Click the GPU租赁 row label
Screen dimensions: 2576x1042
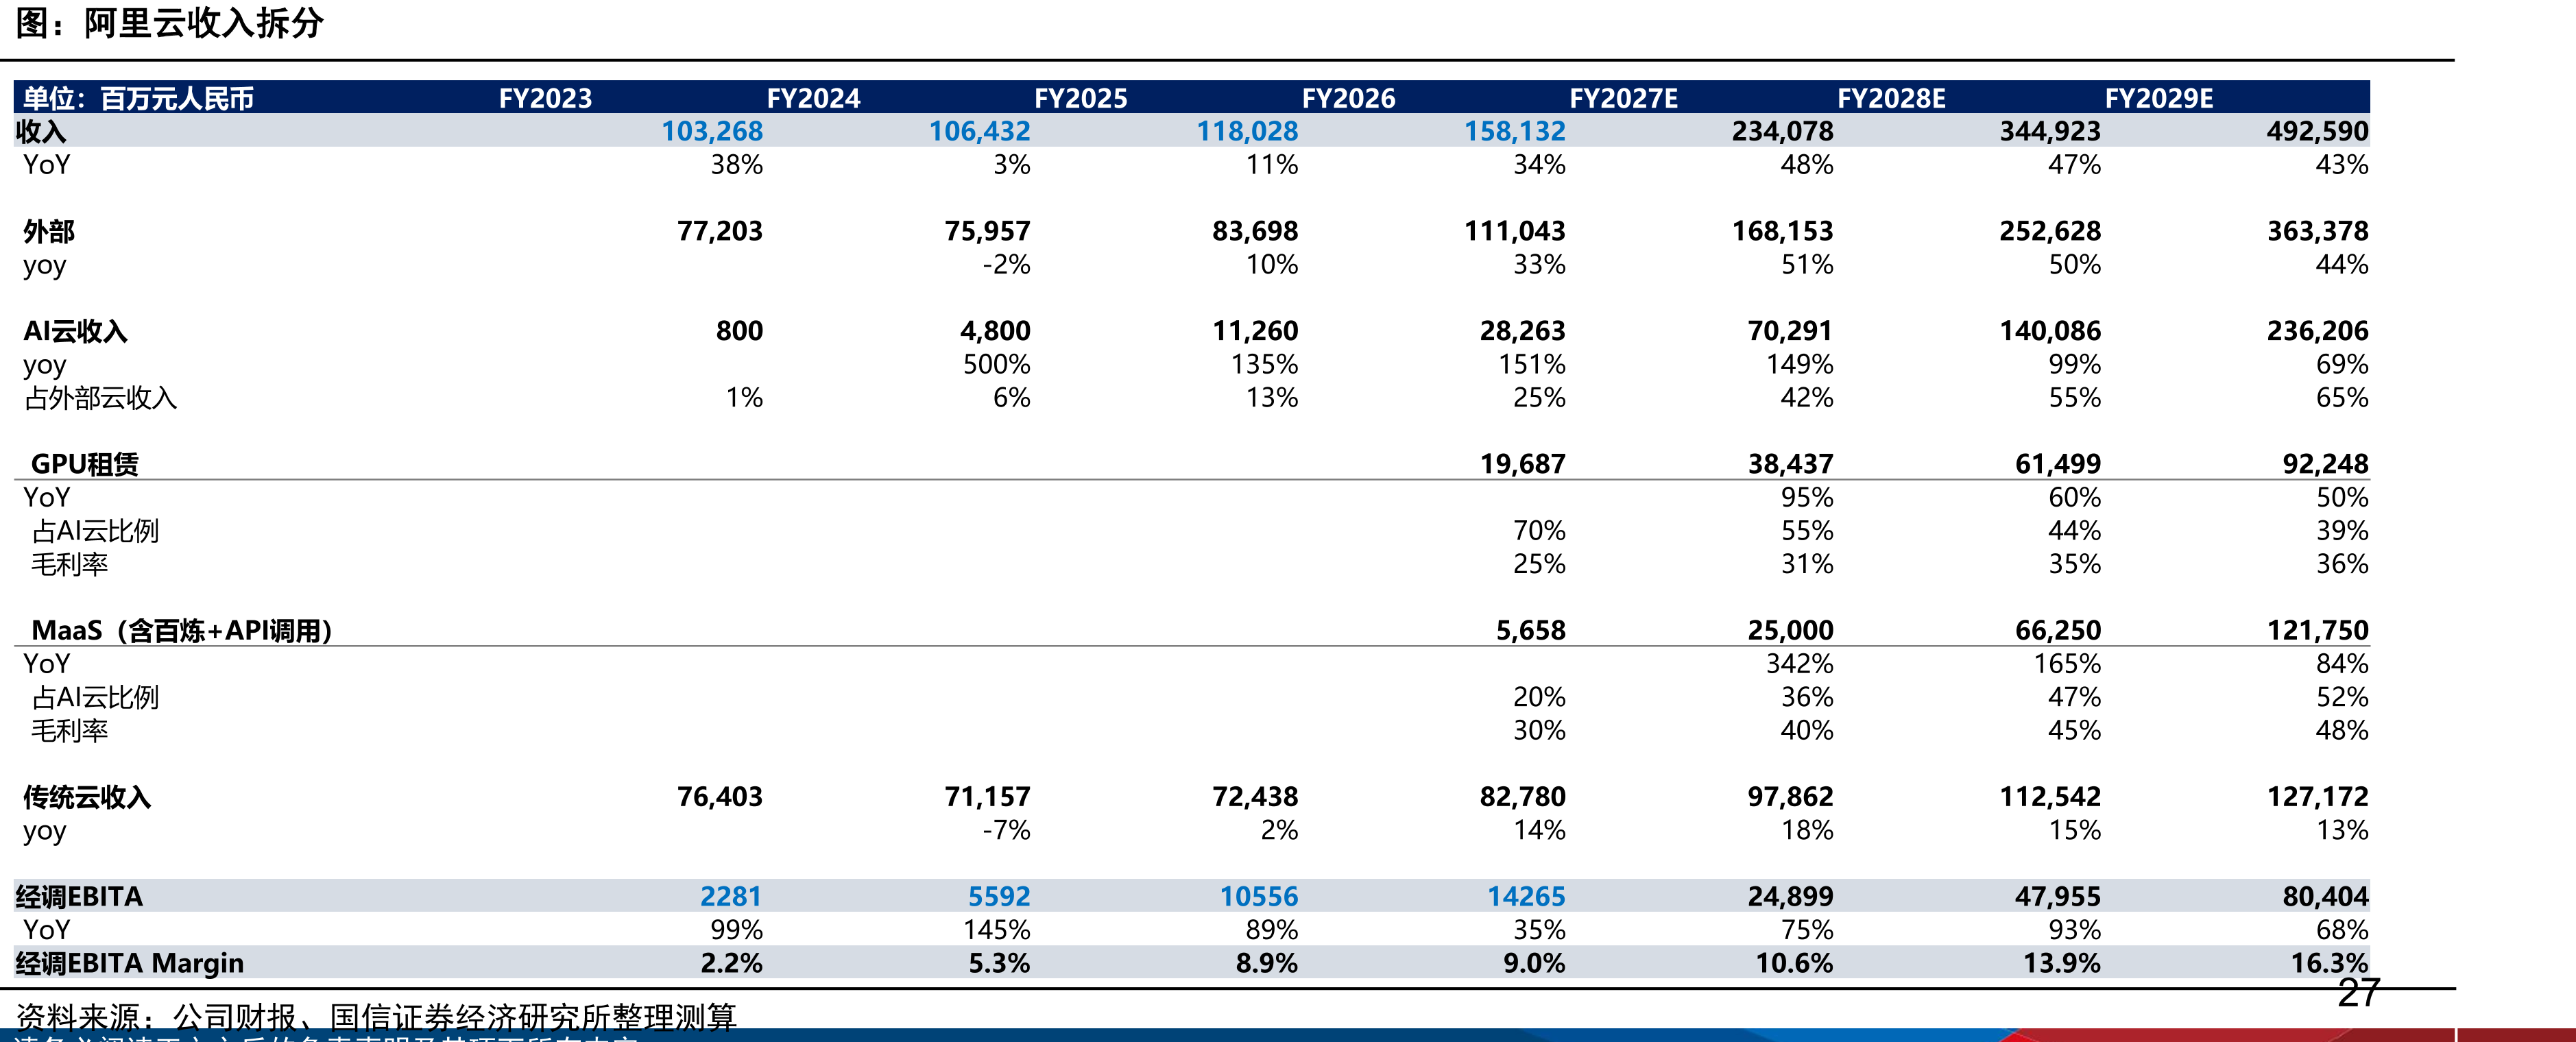85,464
